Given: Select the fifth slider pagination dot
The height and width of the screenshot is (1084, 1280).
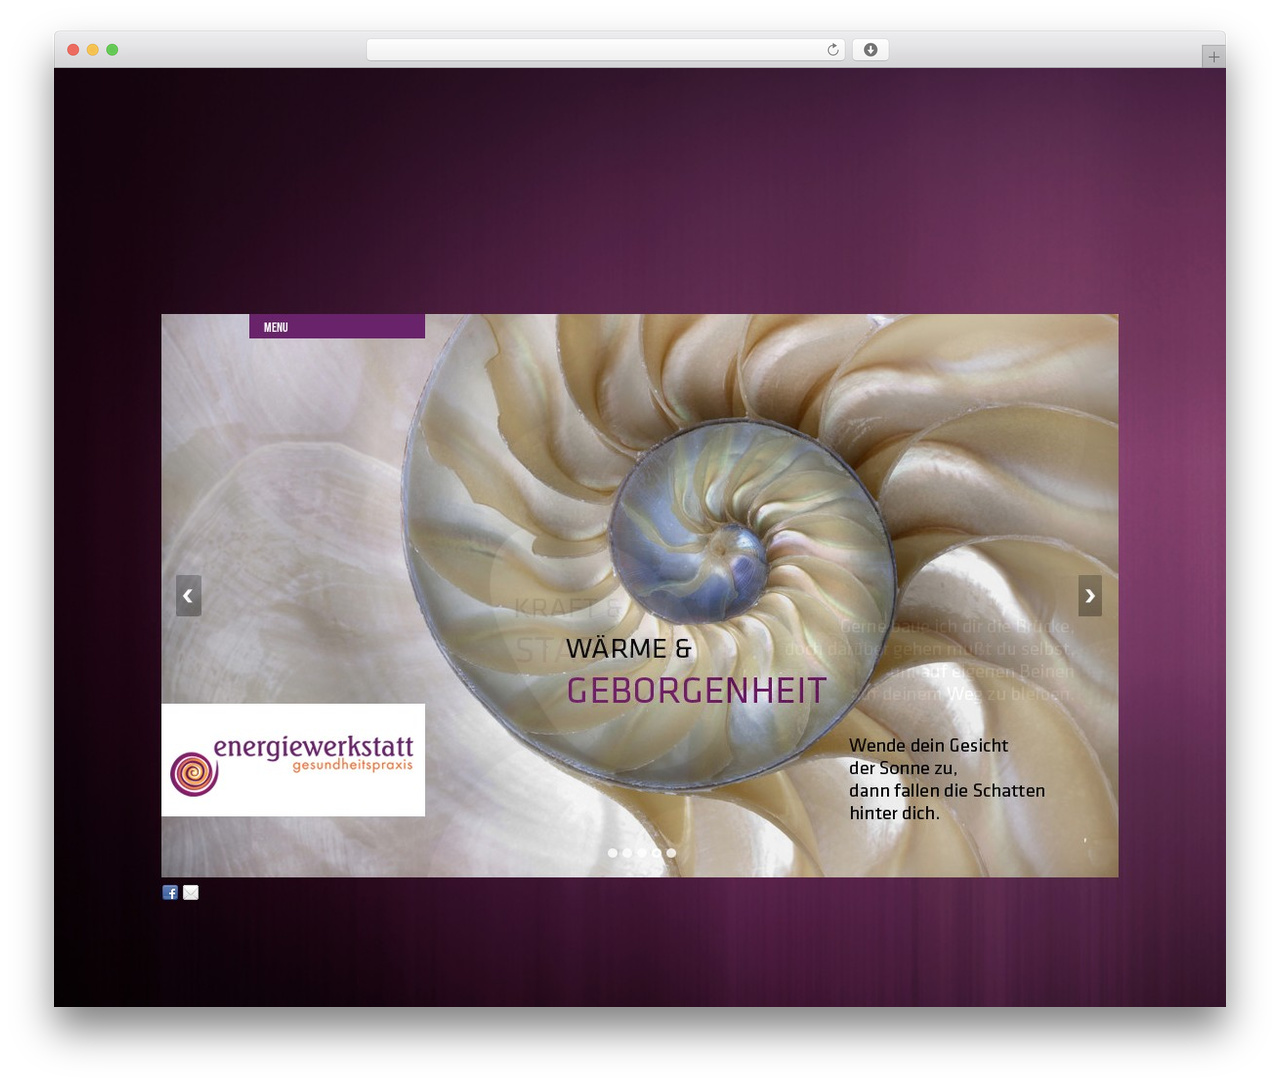Looking at the screenshot, I should (671, 853).
